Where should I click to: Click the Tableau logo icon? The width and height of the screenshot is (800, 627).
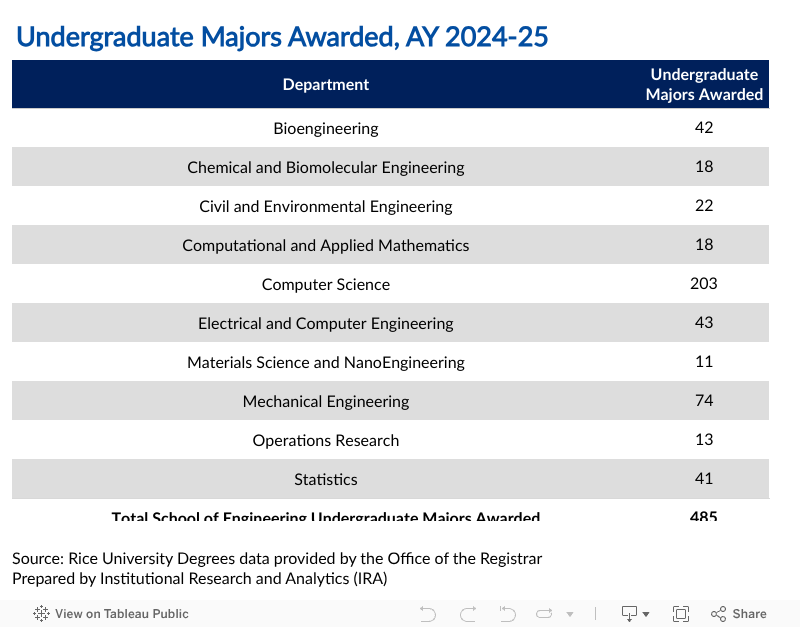pyautogui.click(x=40, y=613)
